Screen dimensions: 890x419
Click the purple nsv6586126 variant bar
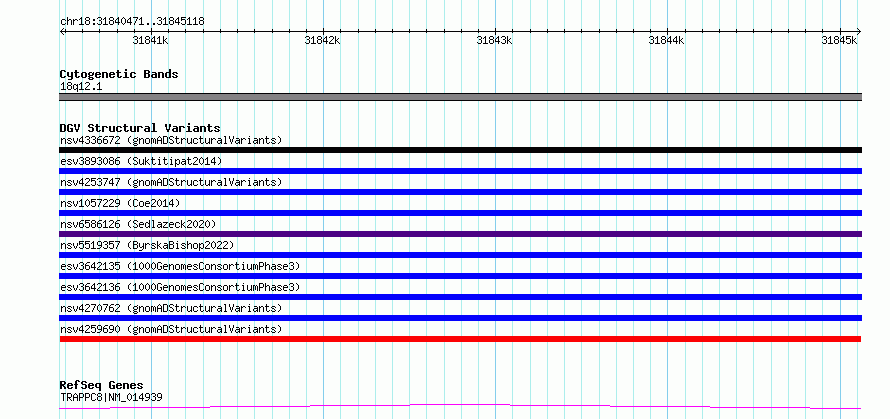(x=460, y=234)
